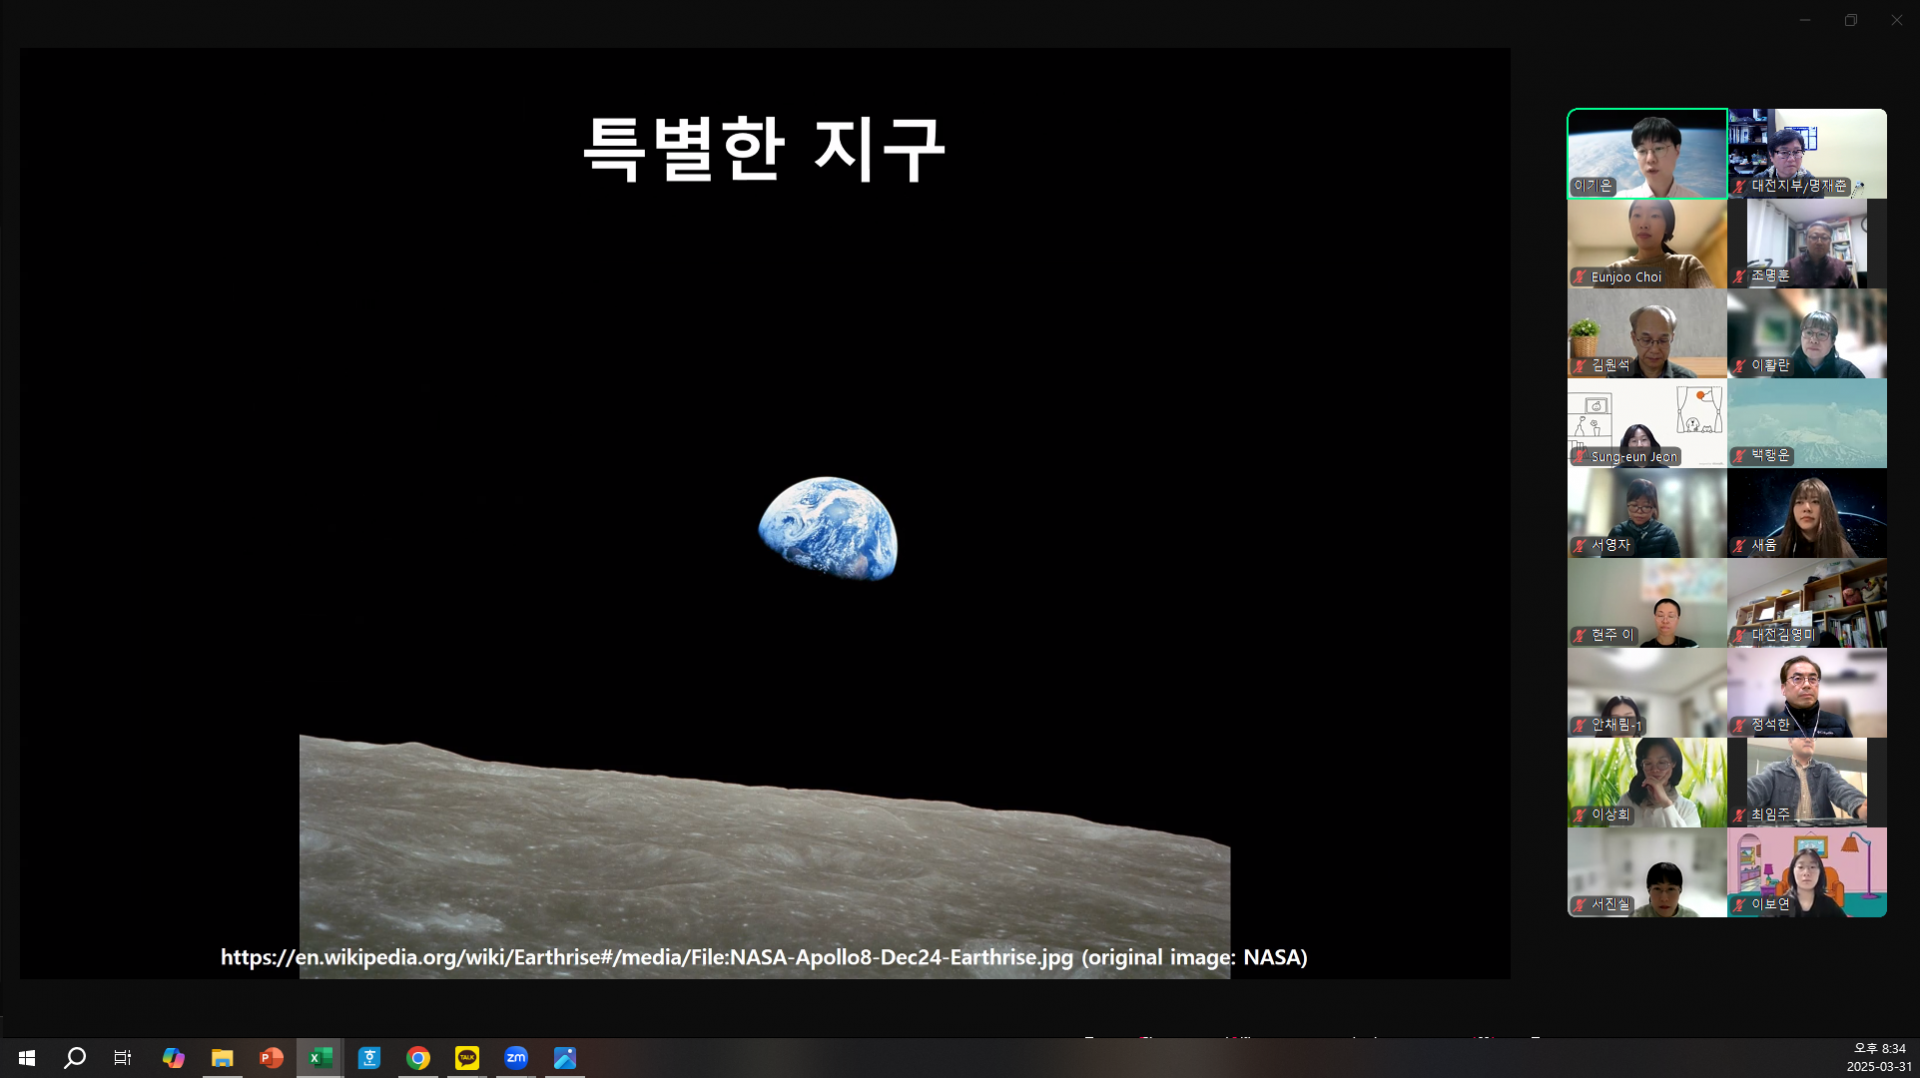Select 김원석's video tile
The width and height of the screenshot is (1920, 1078).
1647,333
